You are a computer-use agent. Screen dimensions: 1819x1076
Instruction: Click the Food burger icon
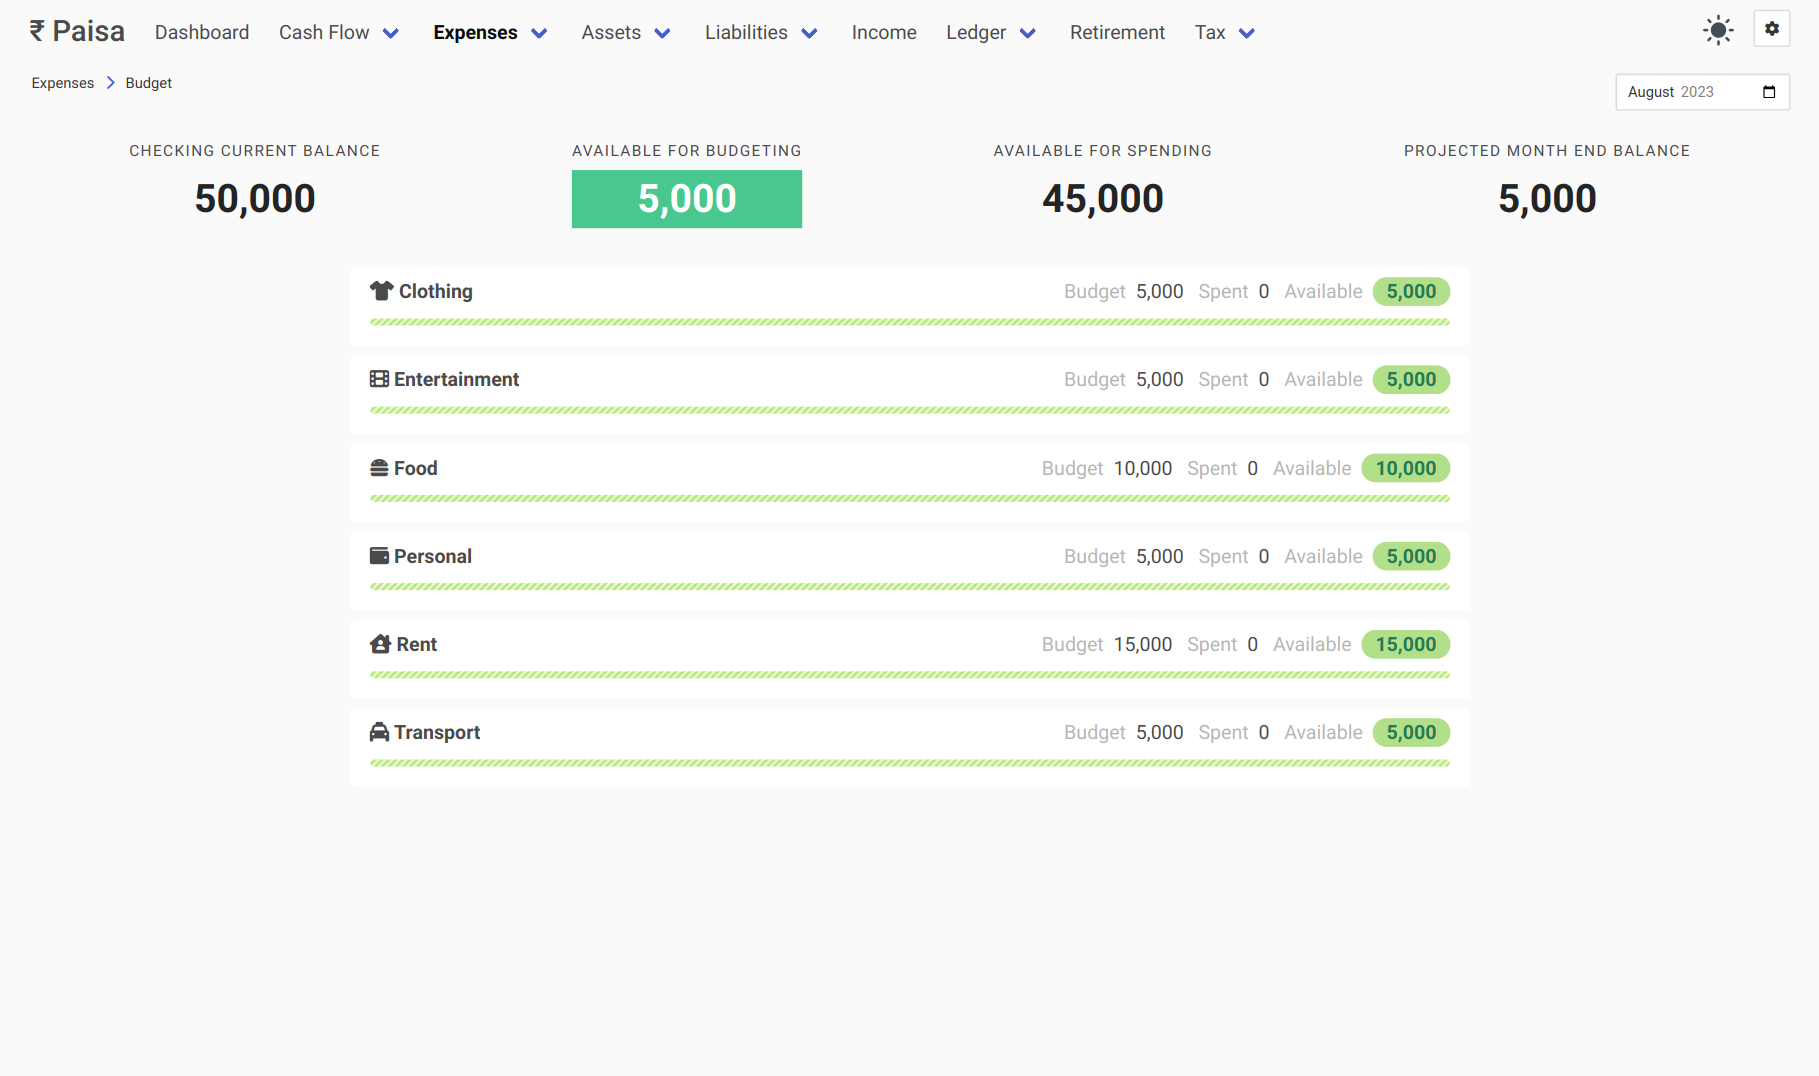pos(379,468)
